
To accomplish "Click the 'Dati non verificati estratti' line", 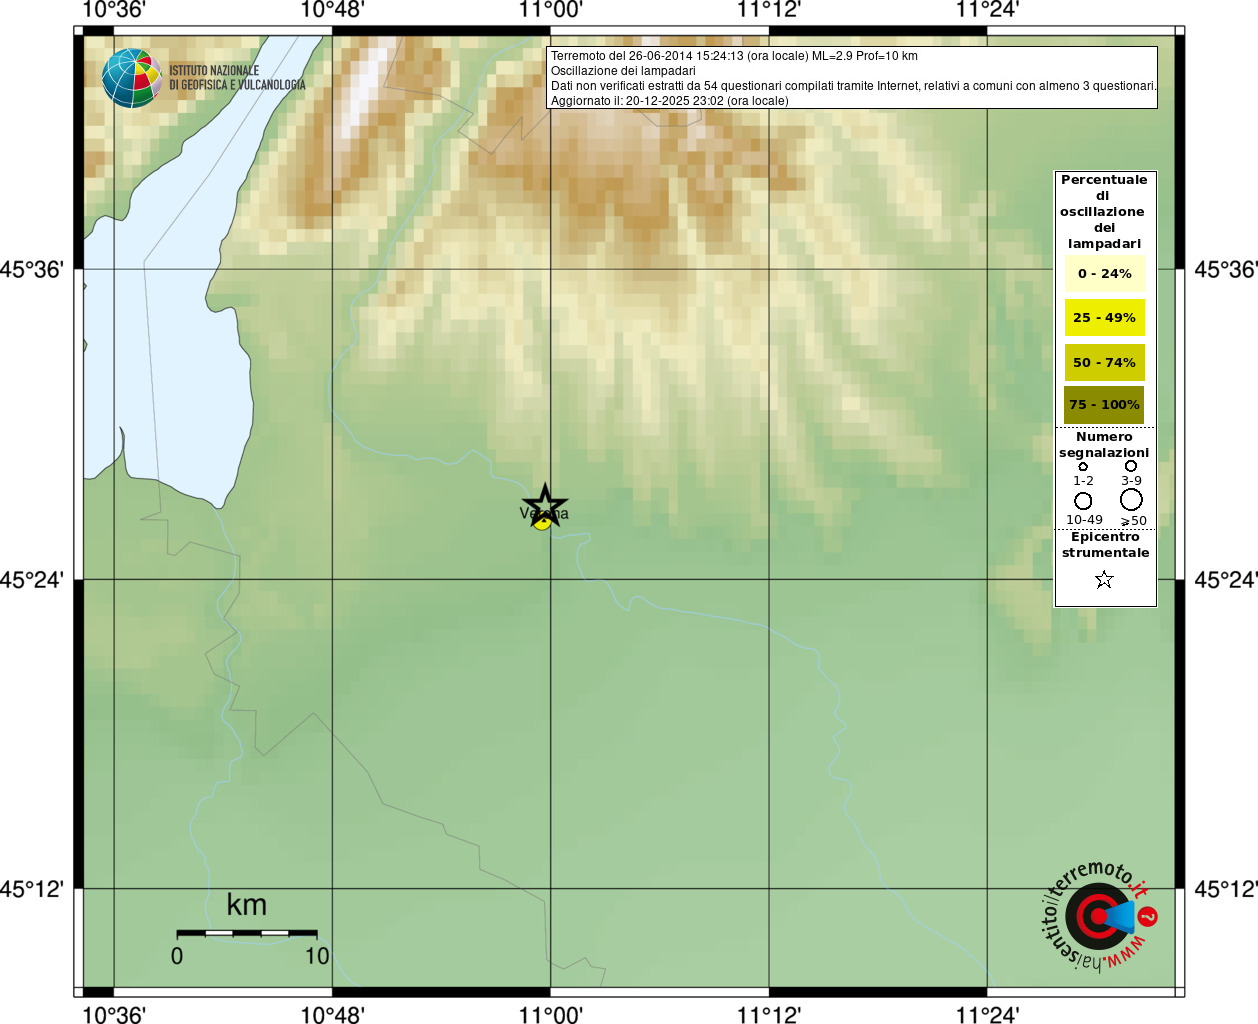I will [853, 86].
